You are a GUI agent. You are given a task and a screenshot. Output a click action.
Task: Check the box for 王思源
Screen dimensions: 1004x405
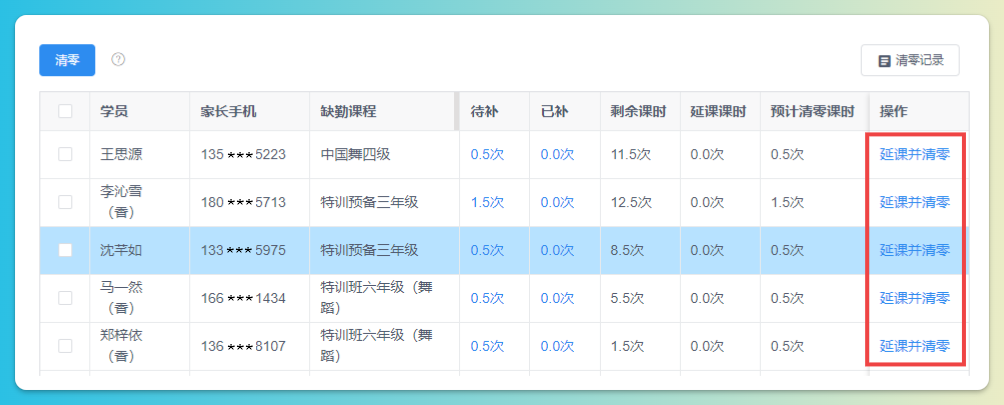pos(65,154)
